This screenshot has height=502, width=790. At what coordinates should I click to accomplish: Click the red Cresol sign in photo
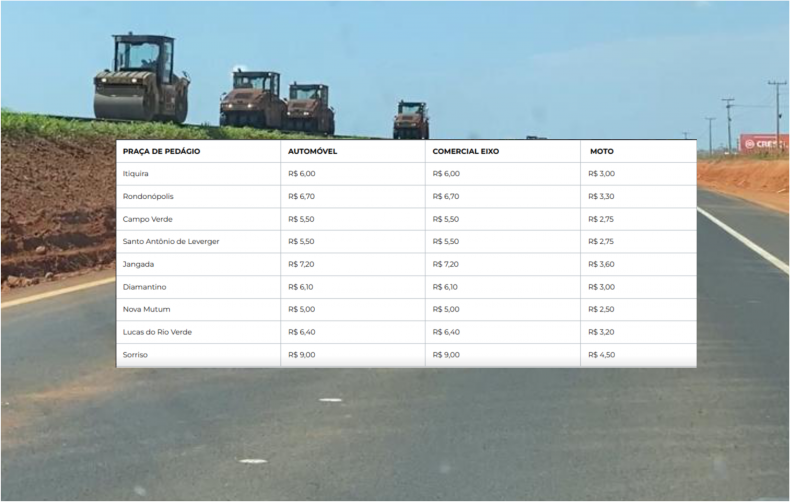pos(763,143)
